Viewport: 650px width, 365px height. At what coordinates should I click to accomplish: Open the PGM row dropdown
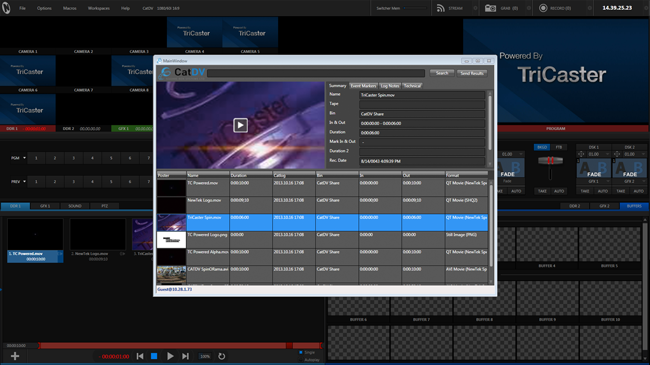click(24, 158)
